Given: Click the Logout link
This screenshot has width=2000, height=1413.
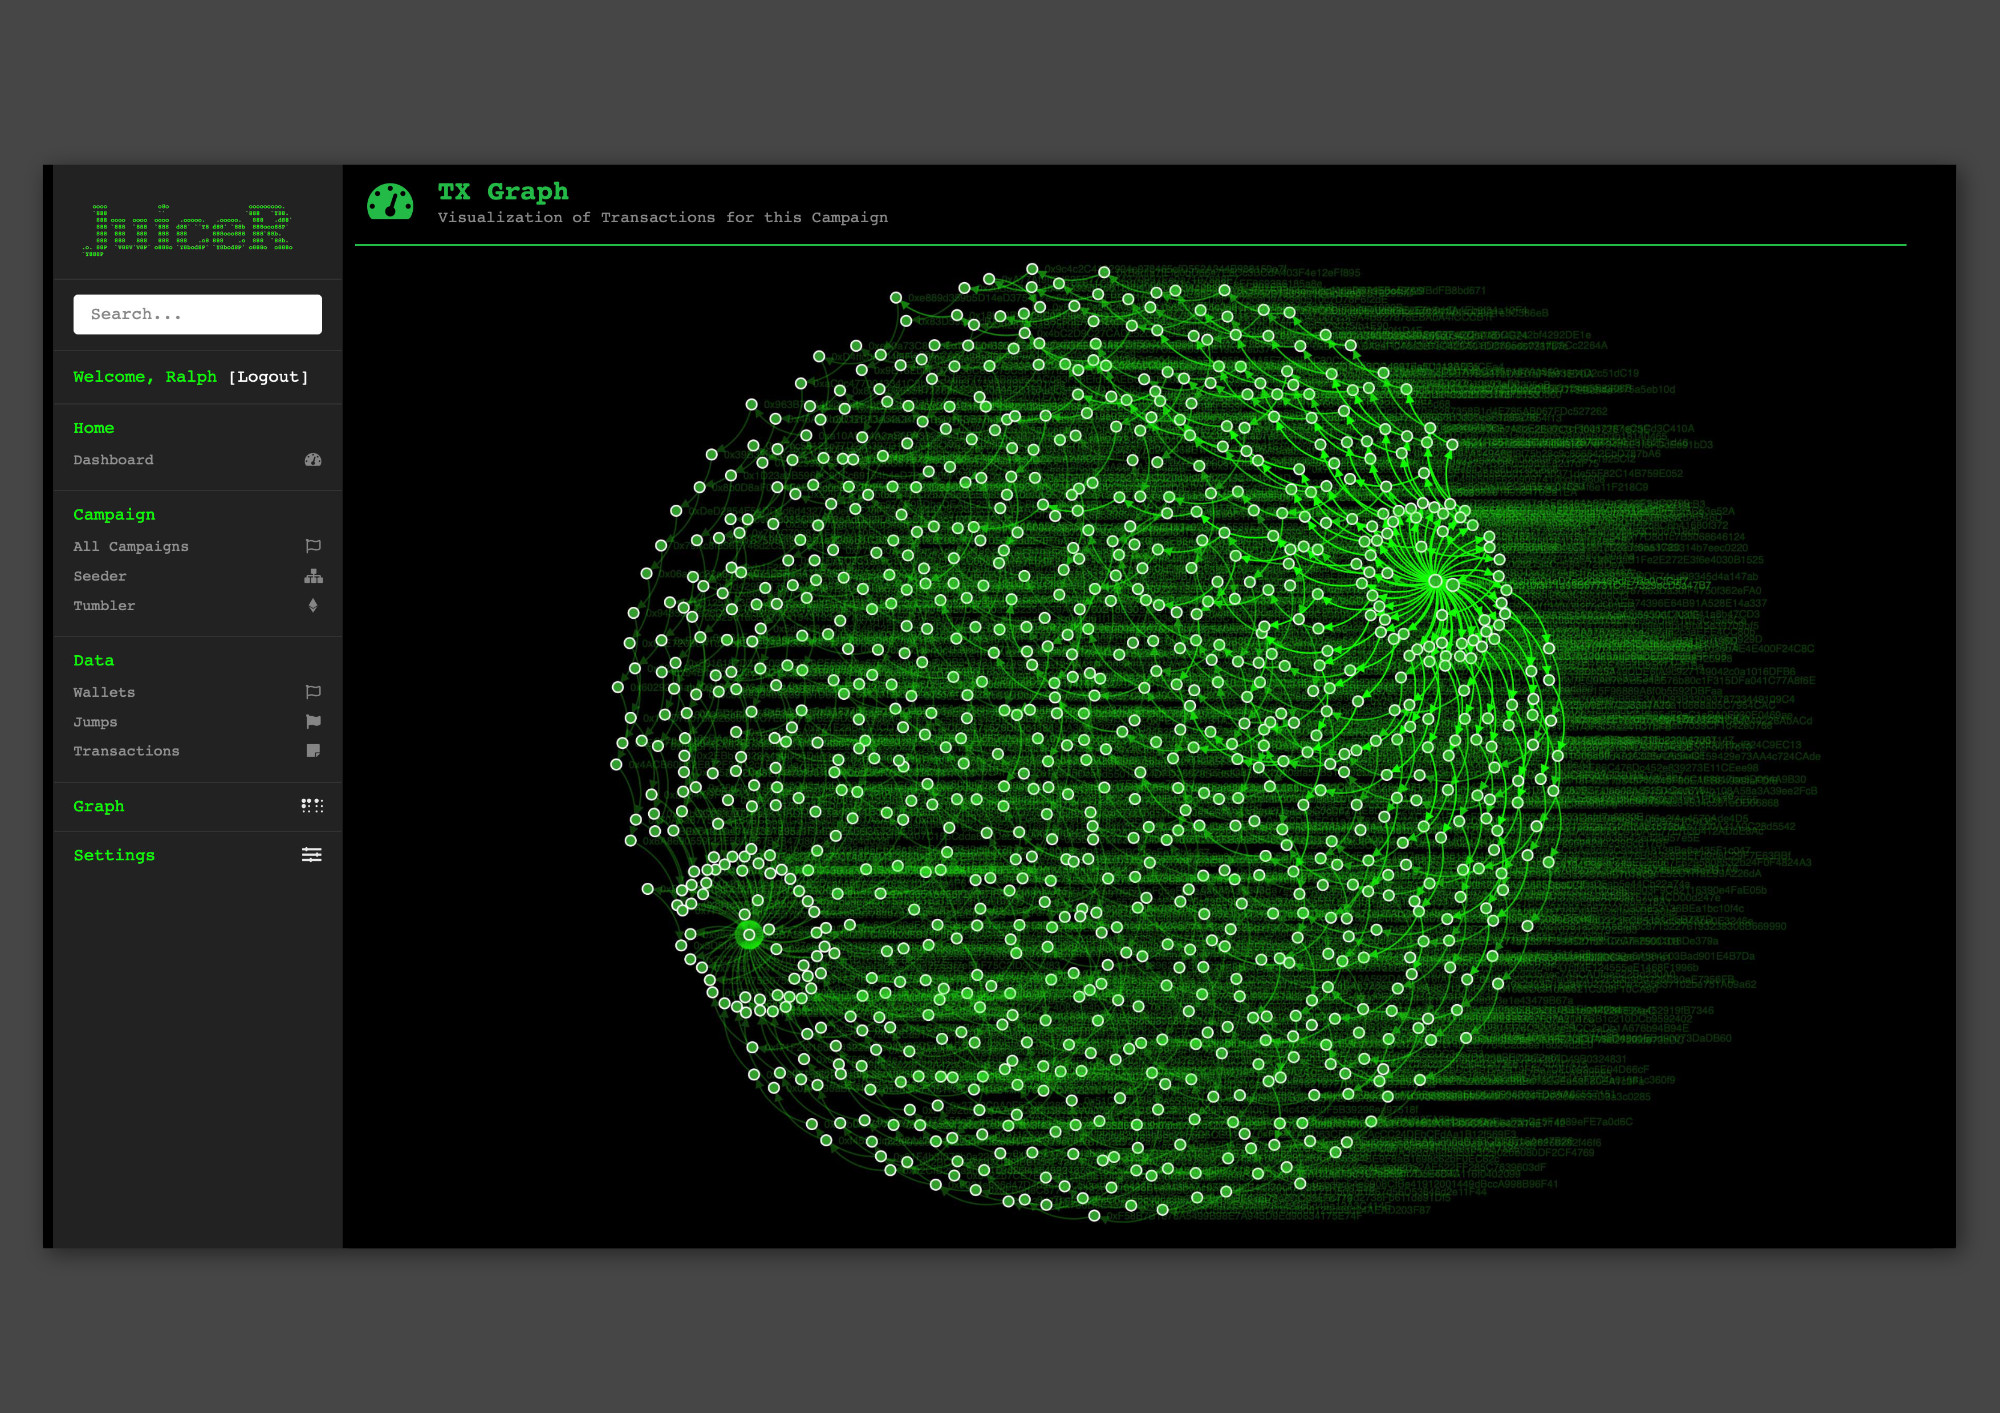Looking at the screenshot, I should pos(268,377).
